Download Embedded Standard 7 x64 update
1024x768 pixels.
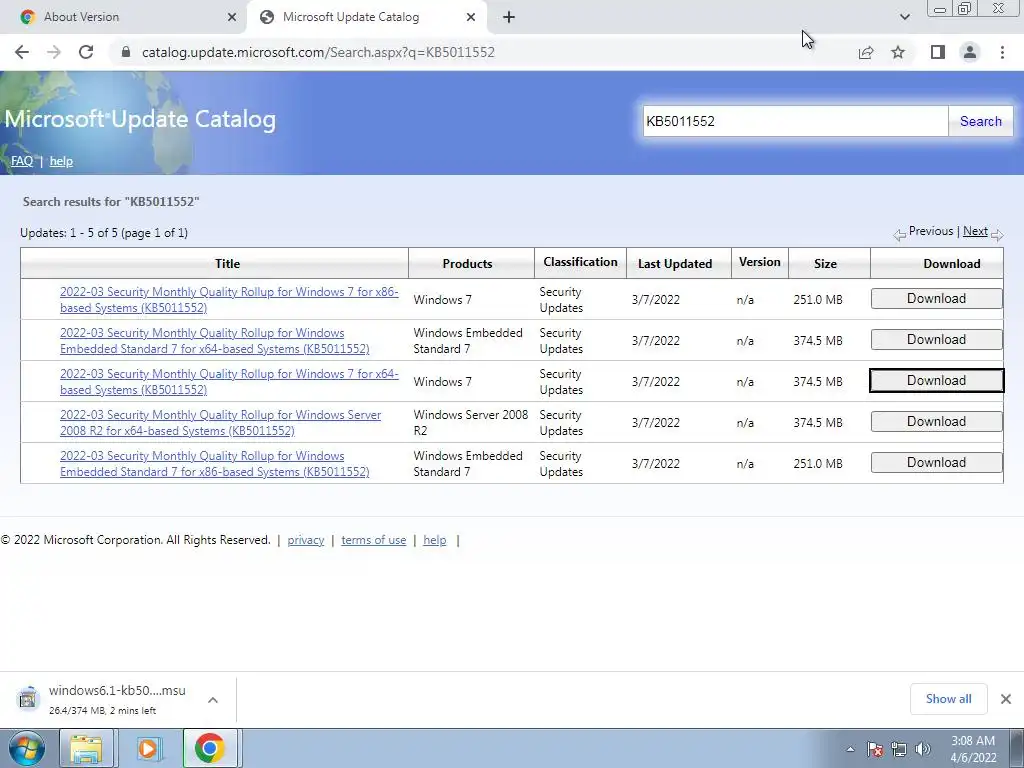(936, 340)
